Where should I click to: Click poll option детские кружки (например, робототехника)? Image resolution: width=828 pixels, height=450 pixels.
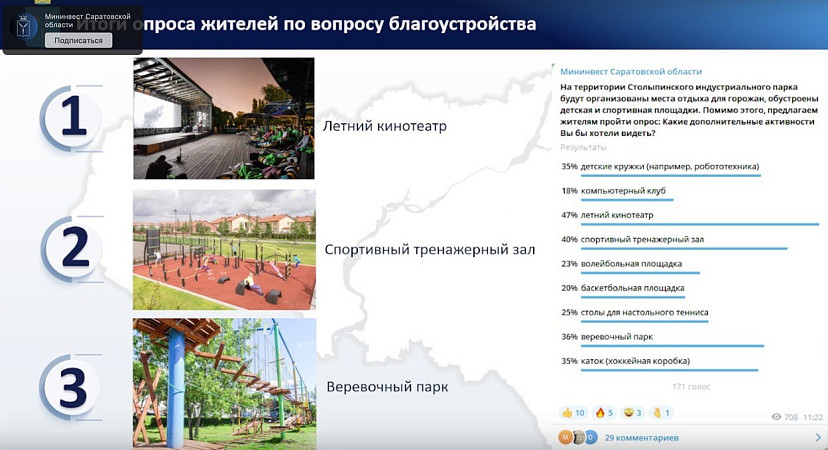pyautogui.click(x=670, y=166)
